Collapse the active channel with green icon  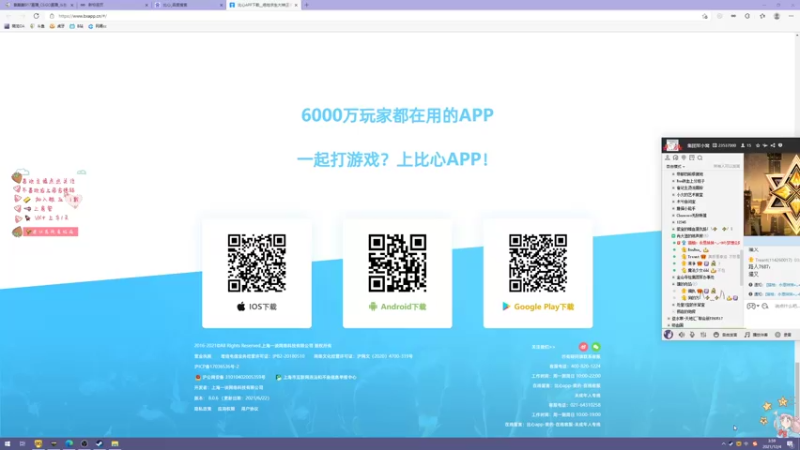[673, 236]
